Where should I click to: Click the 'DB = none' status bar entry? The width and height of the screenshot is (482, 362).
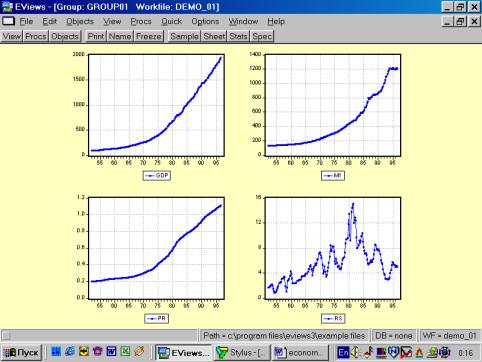pos(394,336)
